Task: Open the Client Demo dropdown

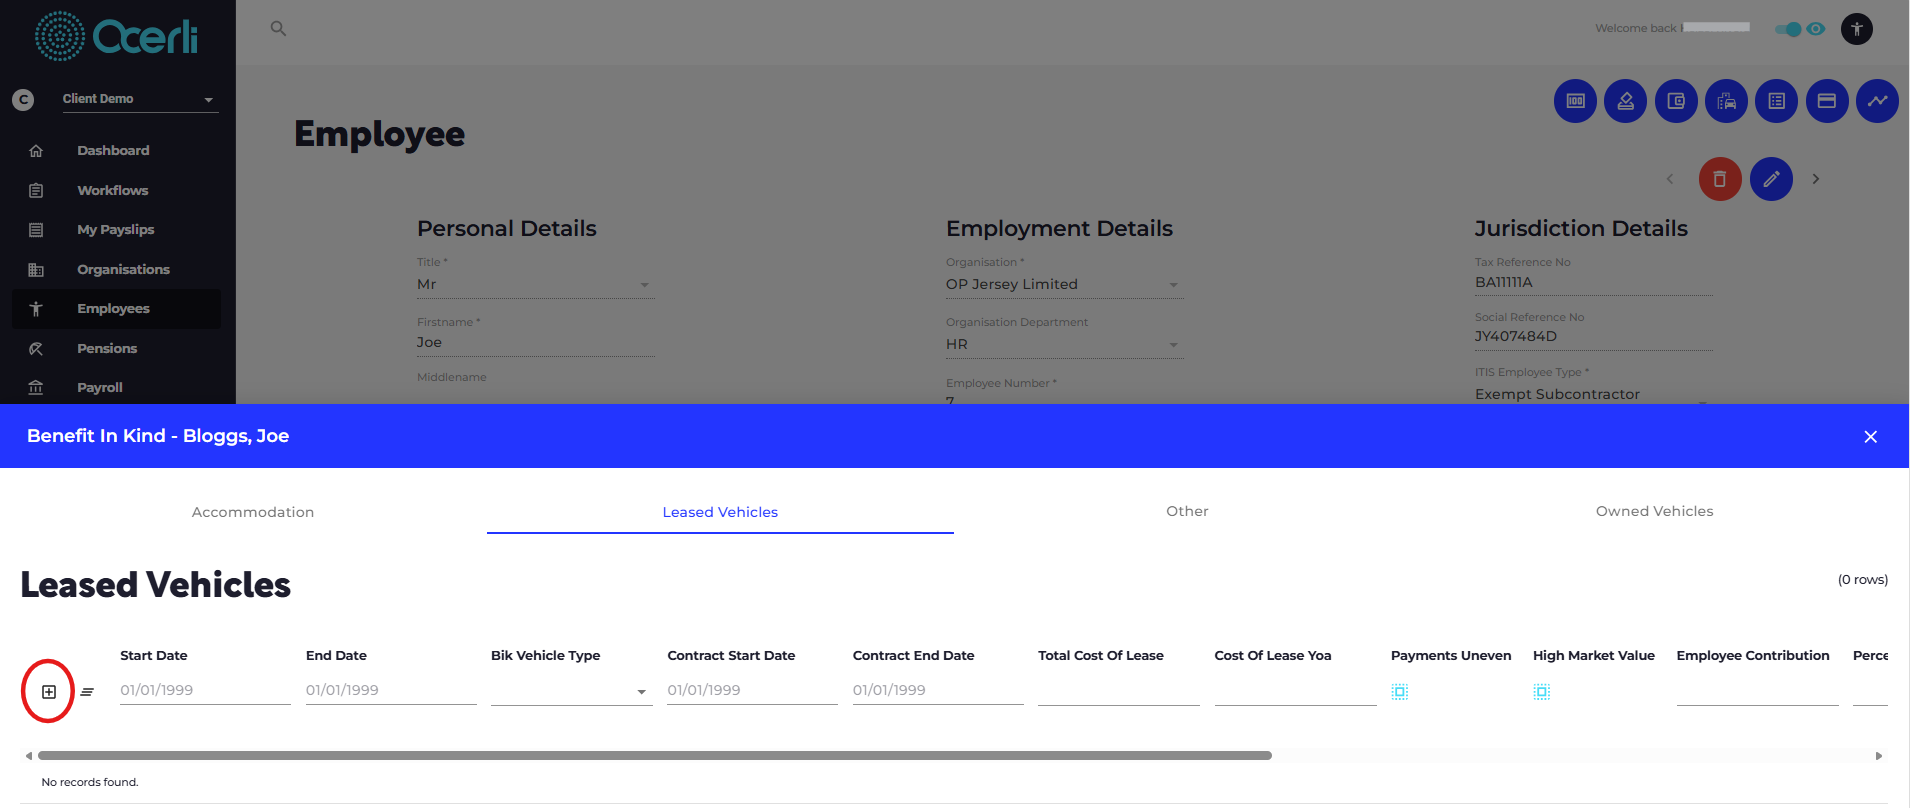Action: pos(140,99)
